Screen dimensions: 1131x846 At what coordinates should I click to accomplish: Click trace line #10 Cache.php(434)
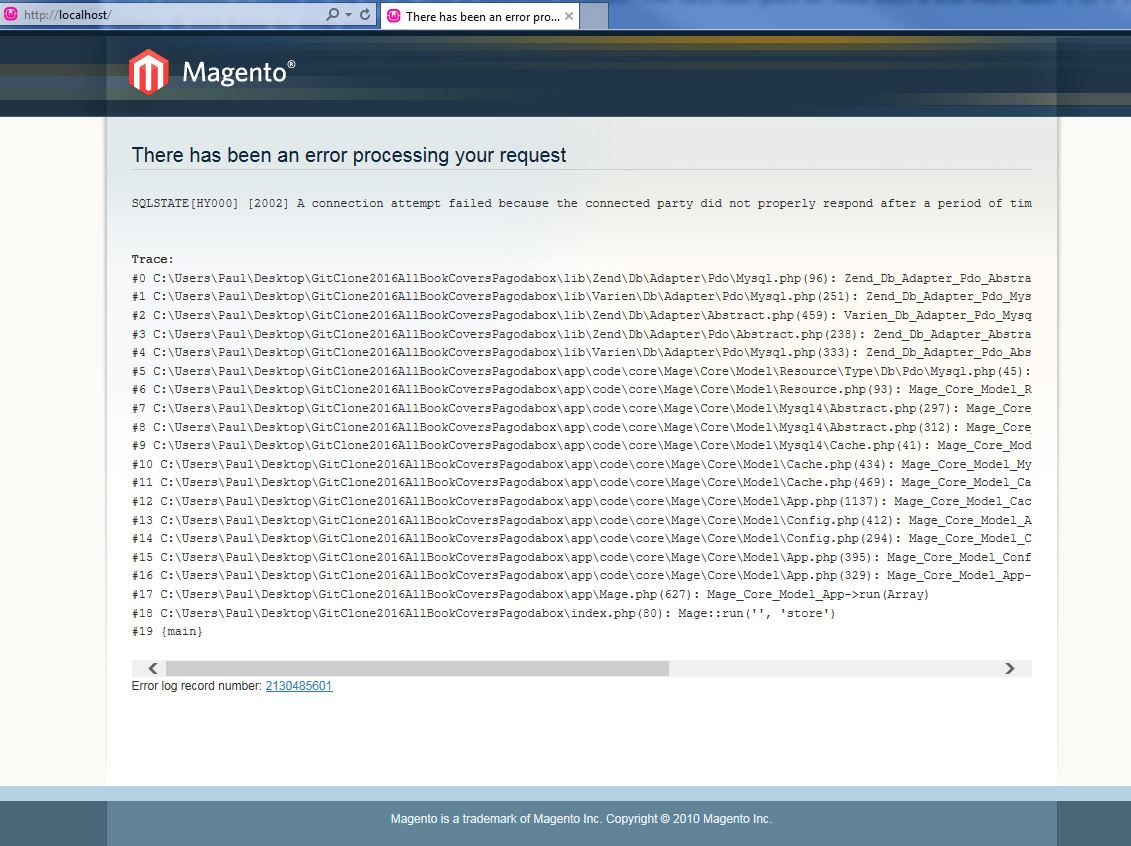(x=581, y=464)
